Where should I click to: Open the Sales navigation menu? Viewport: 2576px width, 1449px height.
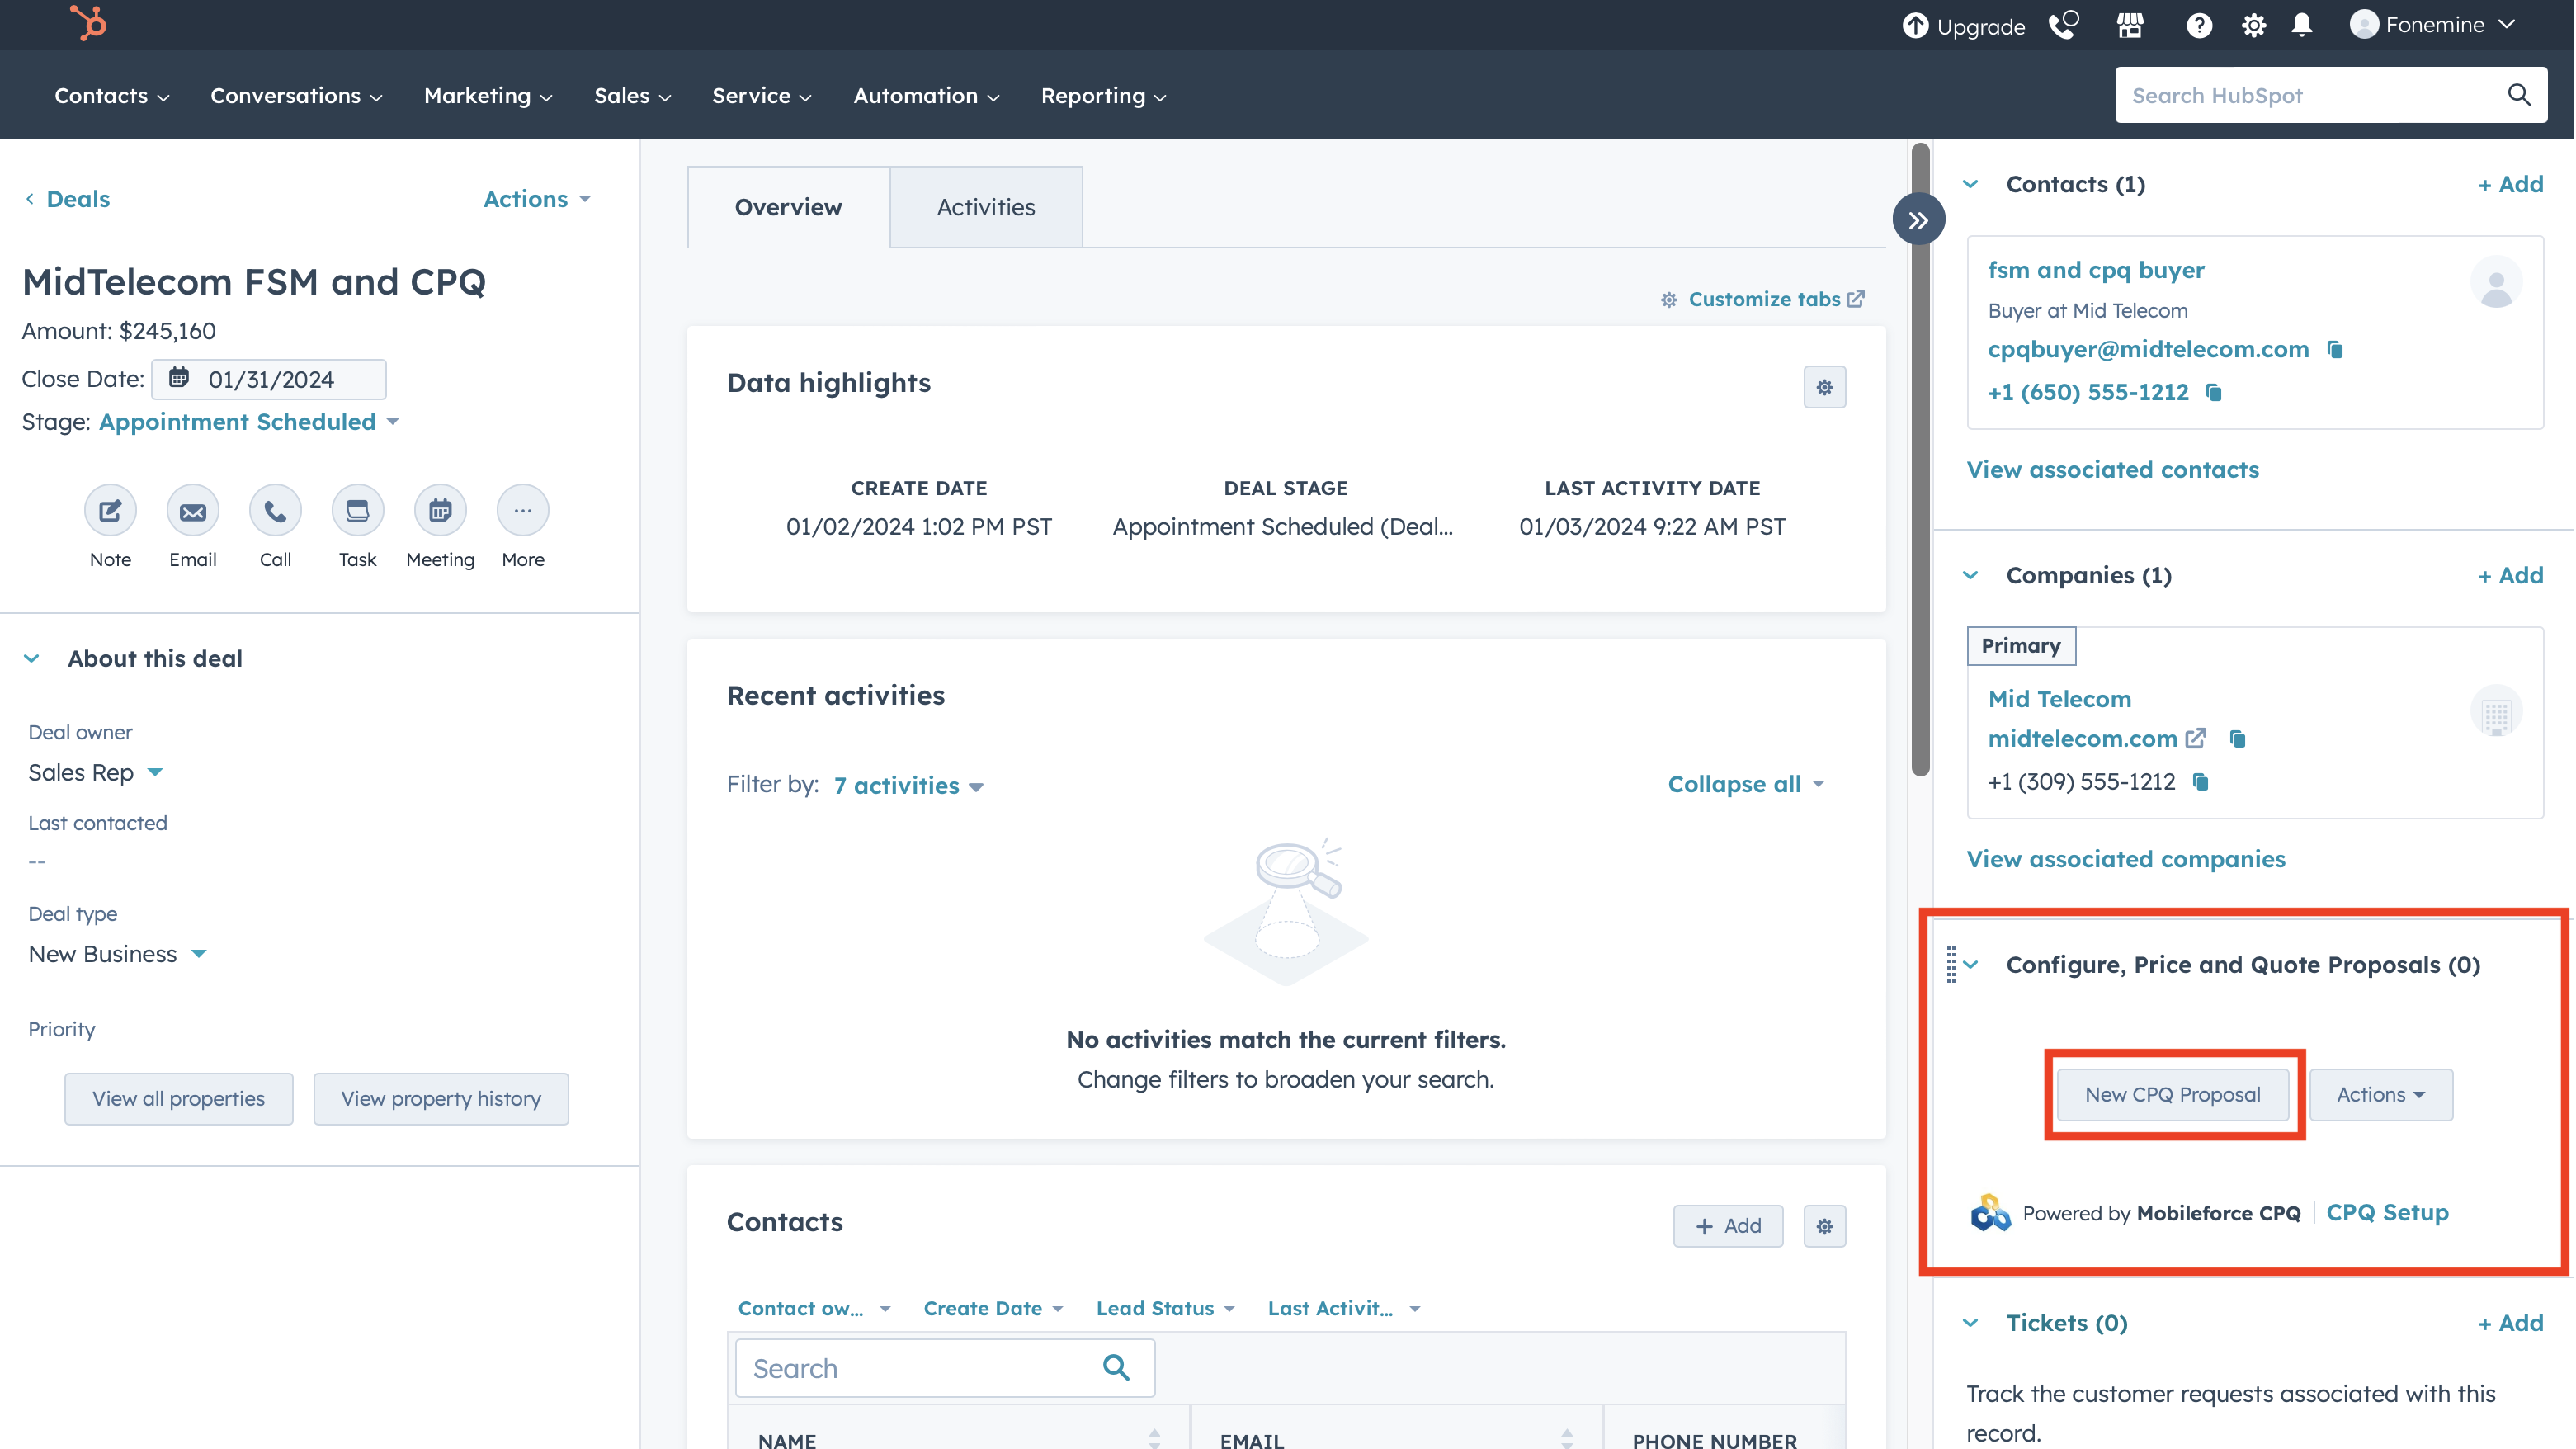(x=632, y=96)
